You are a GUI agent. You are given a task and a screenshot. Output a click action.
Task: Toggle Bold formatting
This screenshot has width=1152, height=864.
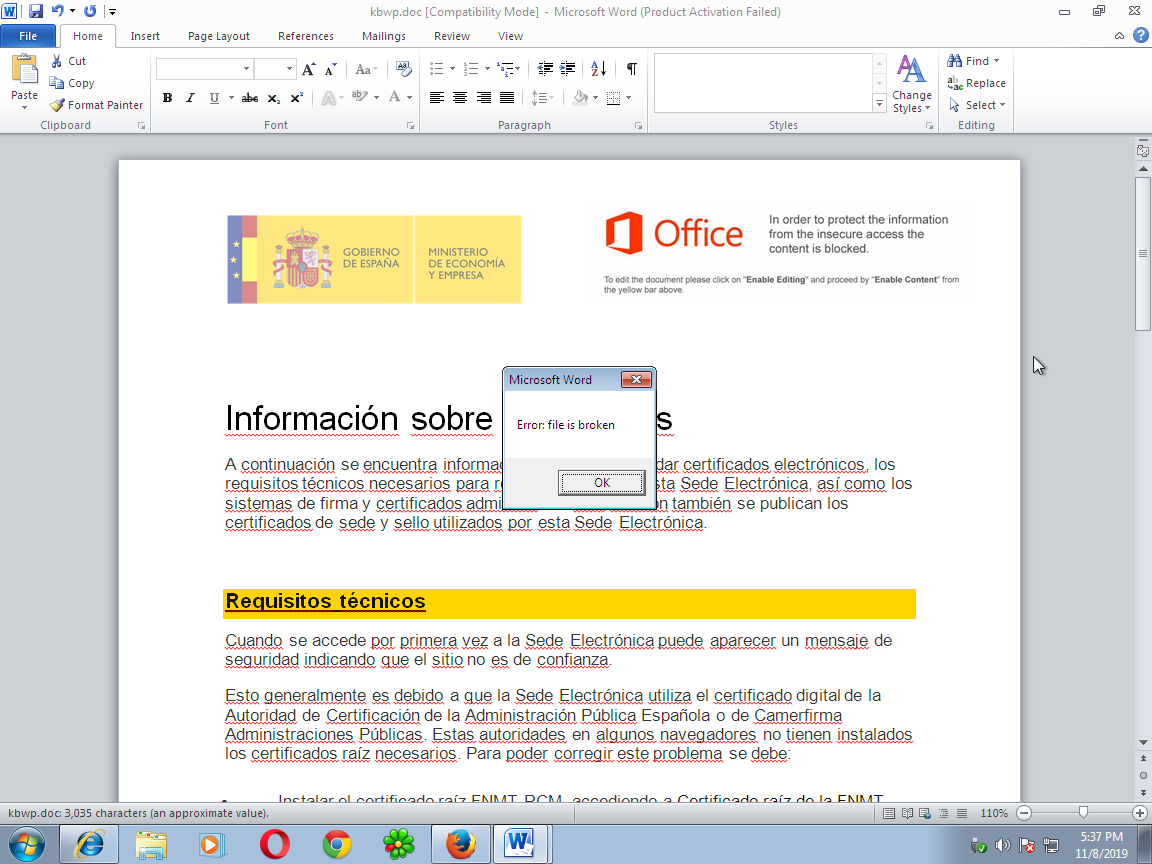(x=168, y=98)
